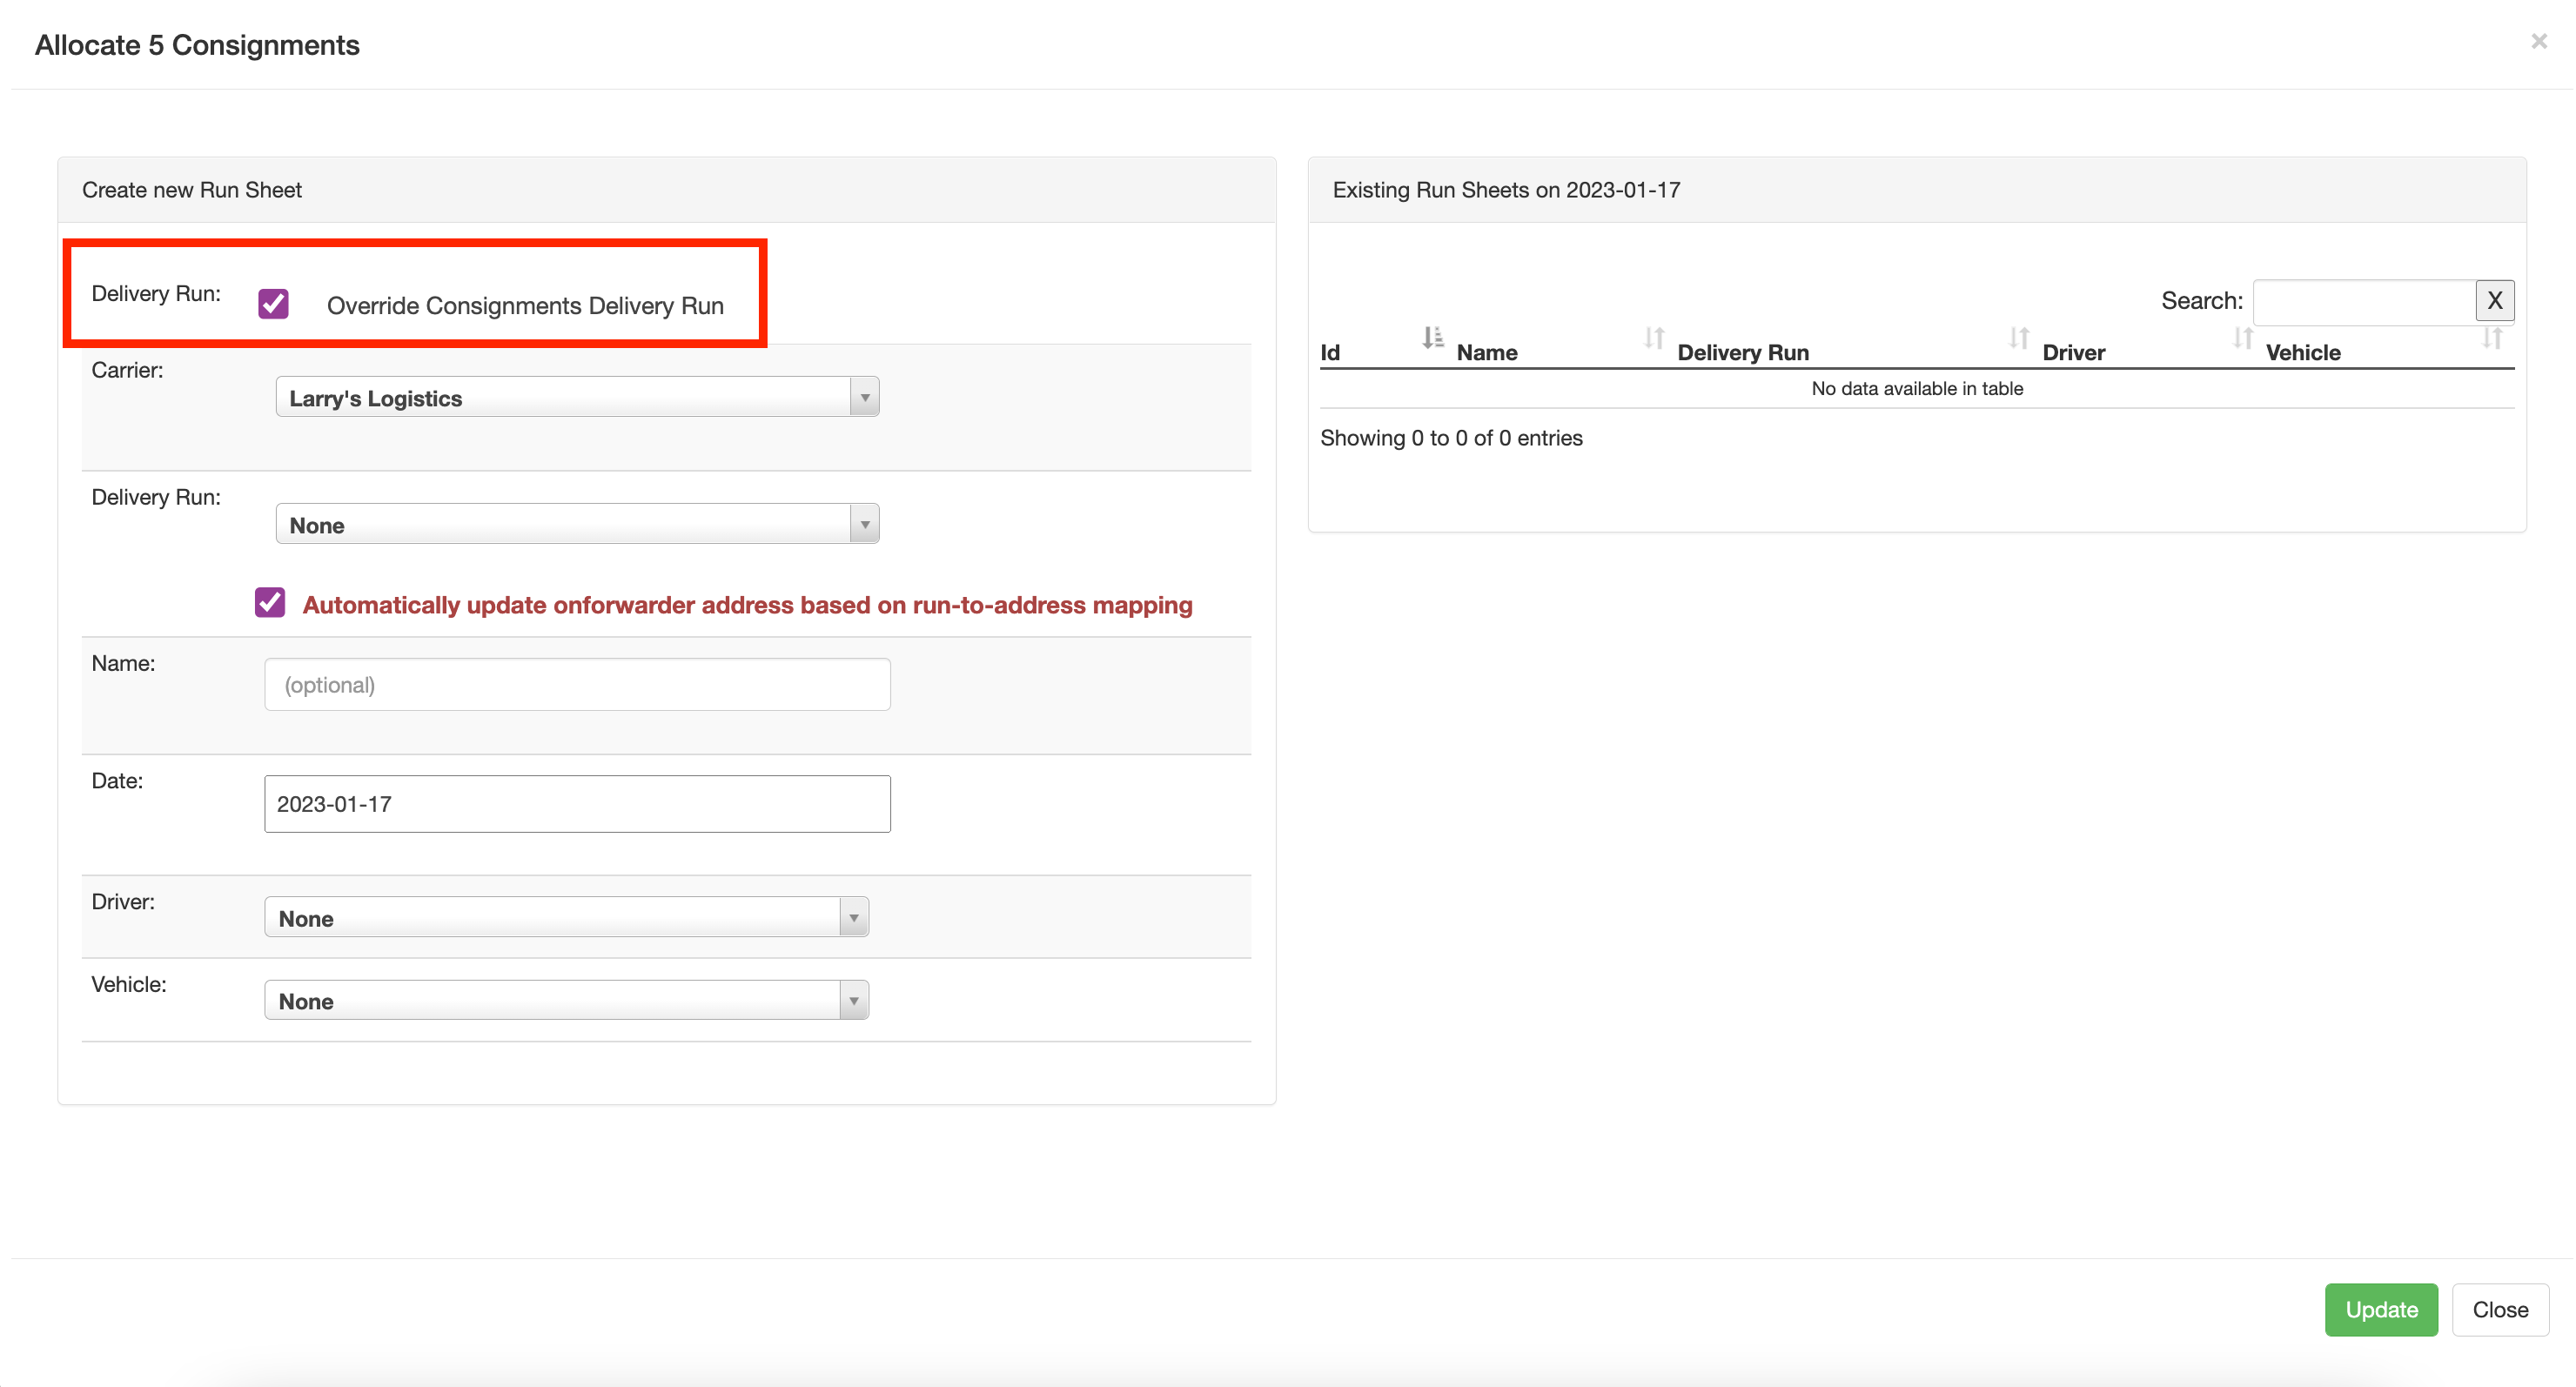Image resolution: width=2576 pixels, height=1387 pixels.
Task: Open the Carrier dropdown arrow
Action: [864, 396]
